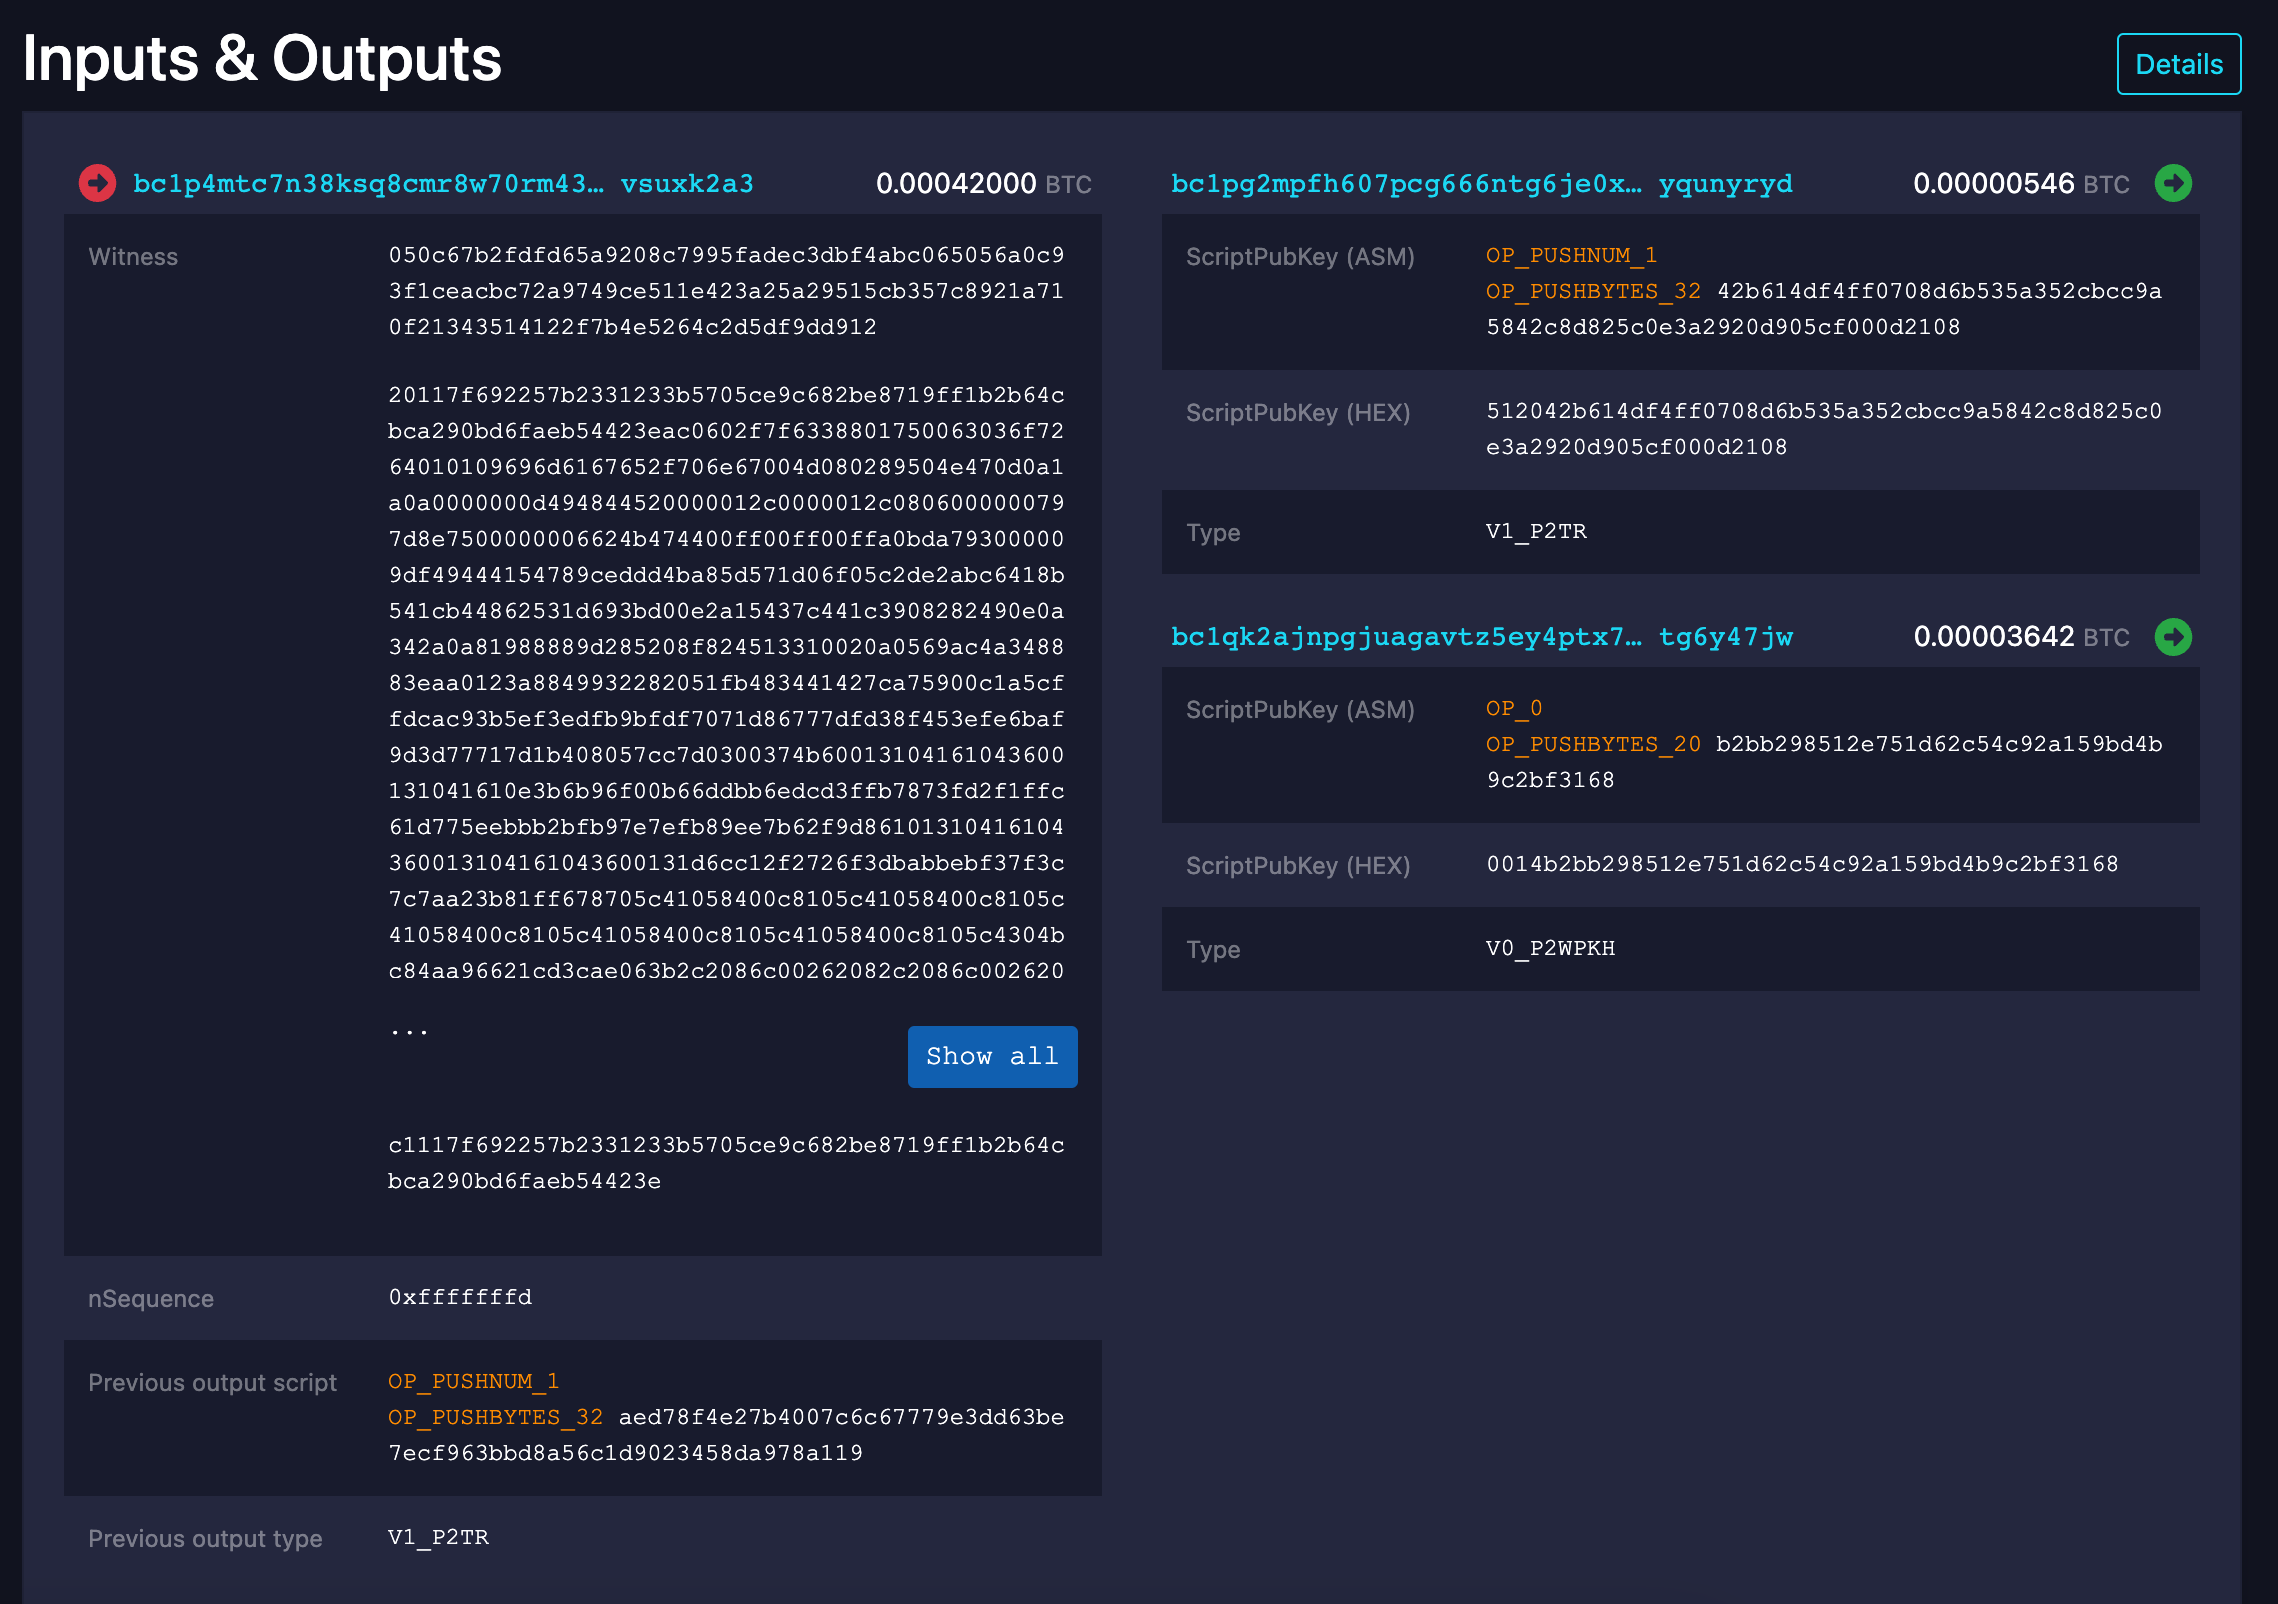This screenshot has height=1604, width=2278.
Task: Click the first output ScriptPubKey HEX value
Action: click(1823, 429)
